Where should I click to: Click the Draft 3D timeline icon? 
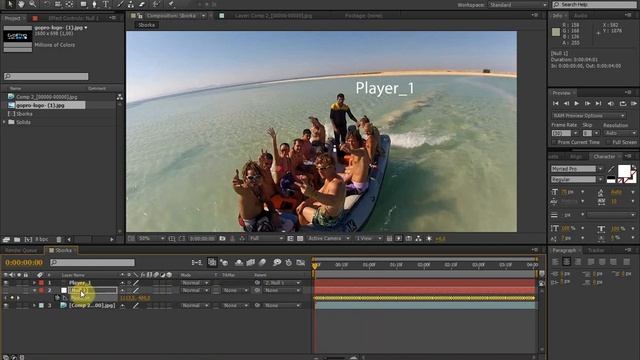click(224, 262)
